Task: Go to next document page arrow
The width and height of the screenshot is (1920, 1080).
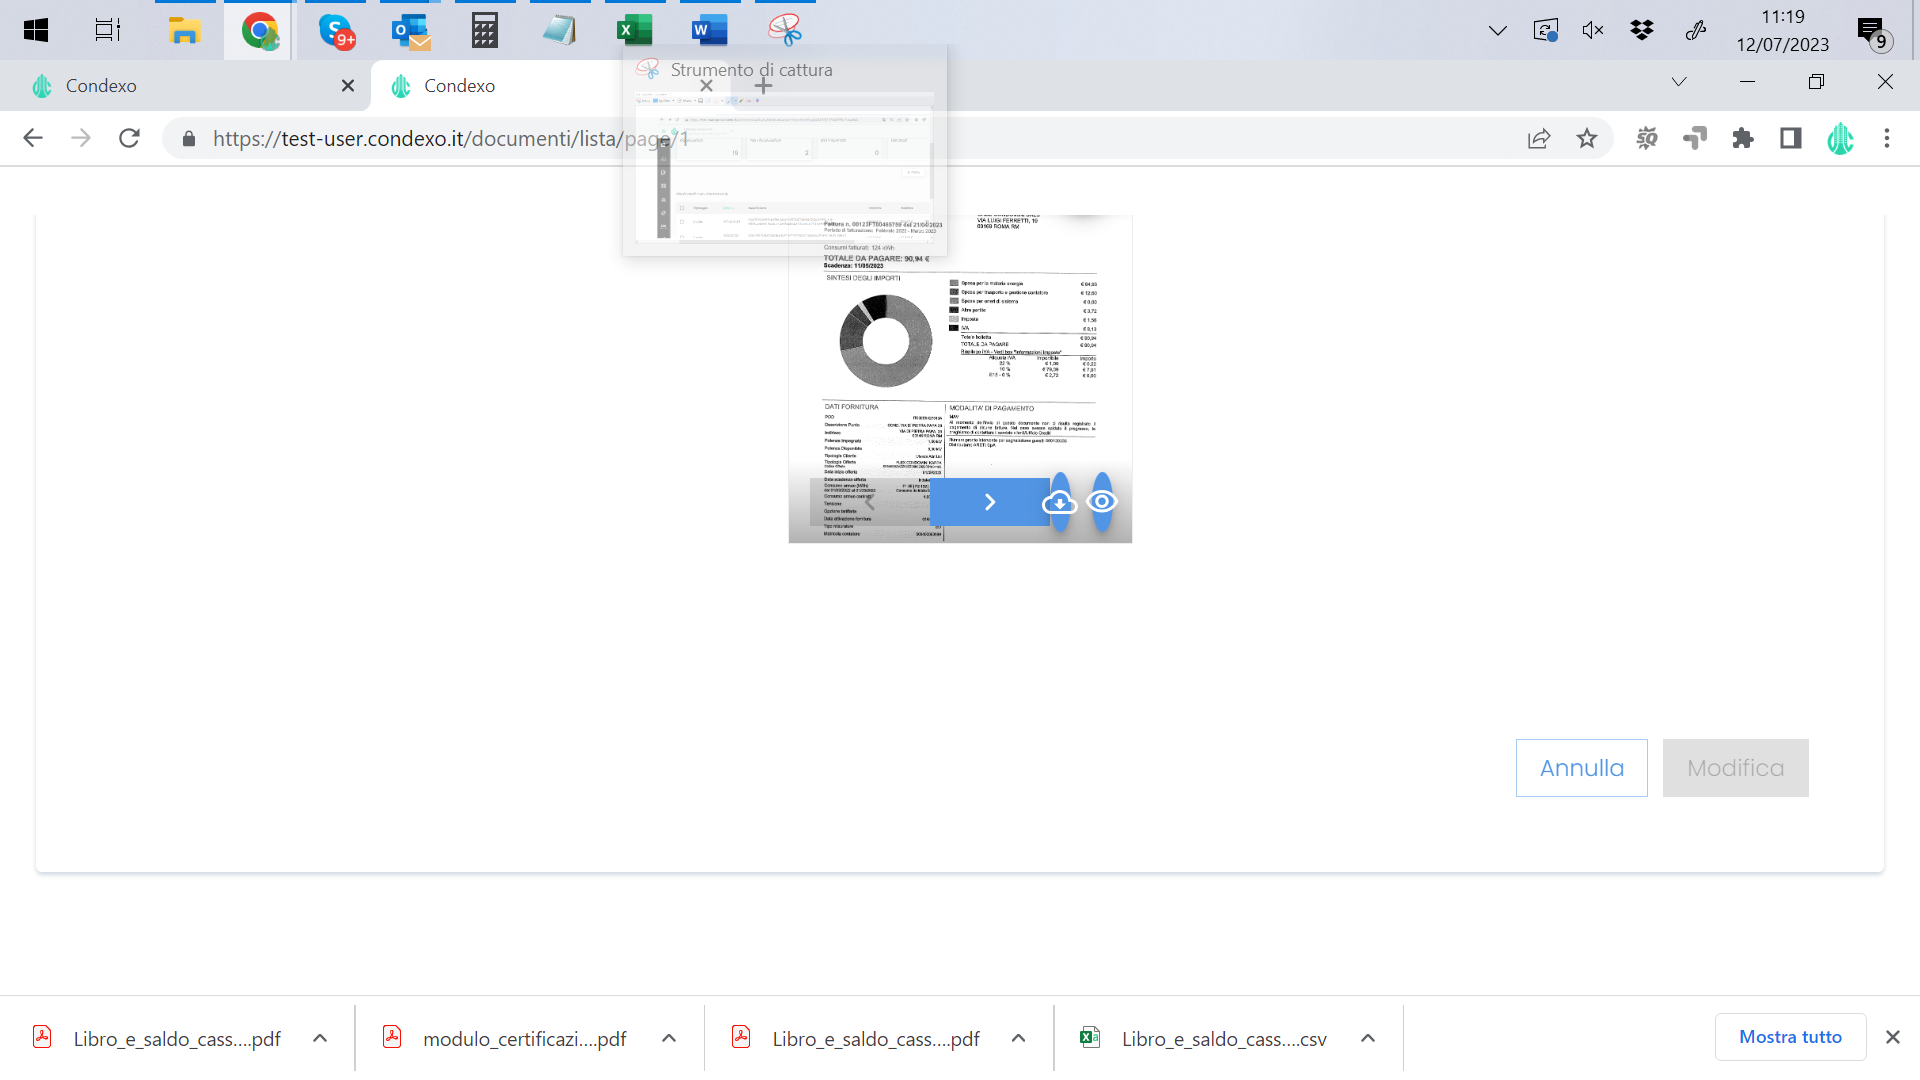Action: [989, 502]
